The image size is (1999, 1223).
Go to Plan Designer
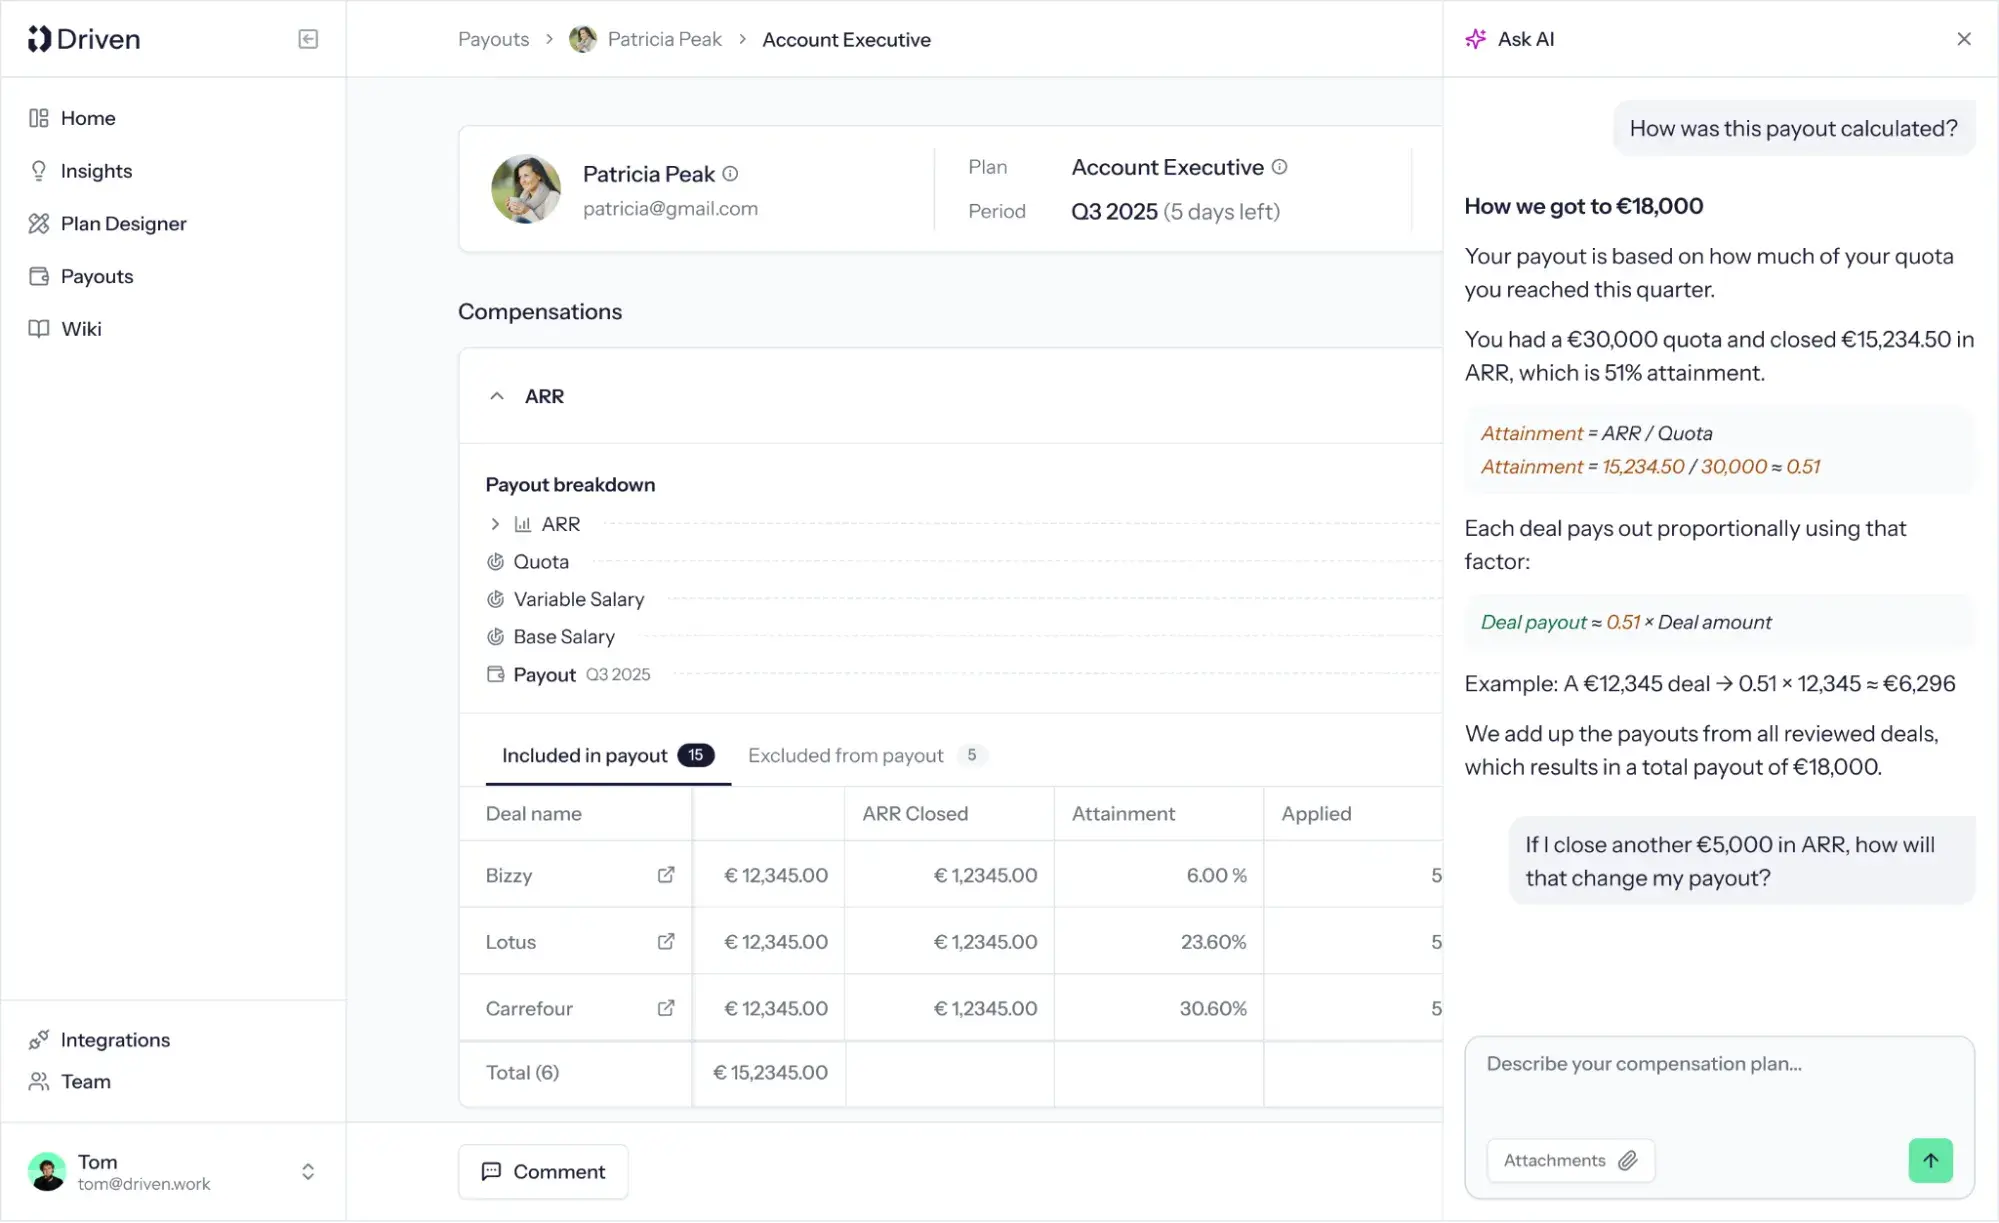[x=123, y=224]
